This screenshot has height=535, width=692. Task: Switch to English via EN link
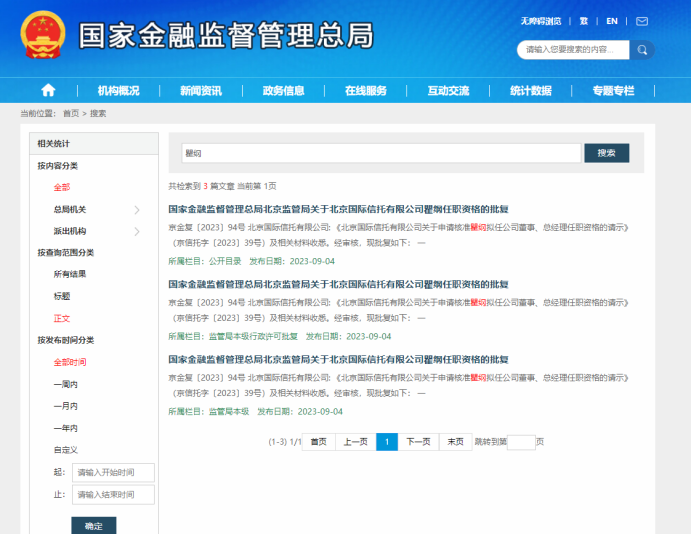point(612,21)
